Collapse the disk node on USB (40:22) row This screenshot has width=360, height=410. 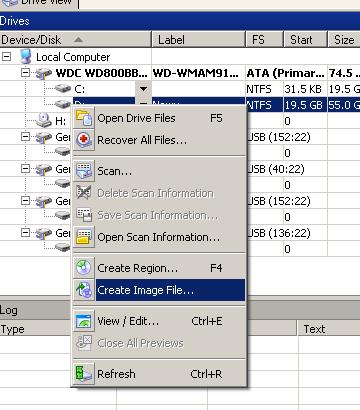click(x=25, y=169)
